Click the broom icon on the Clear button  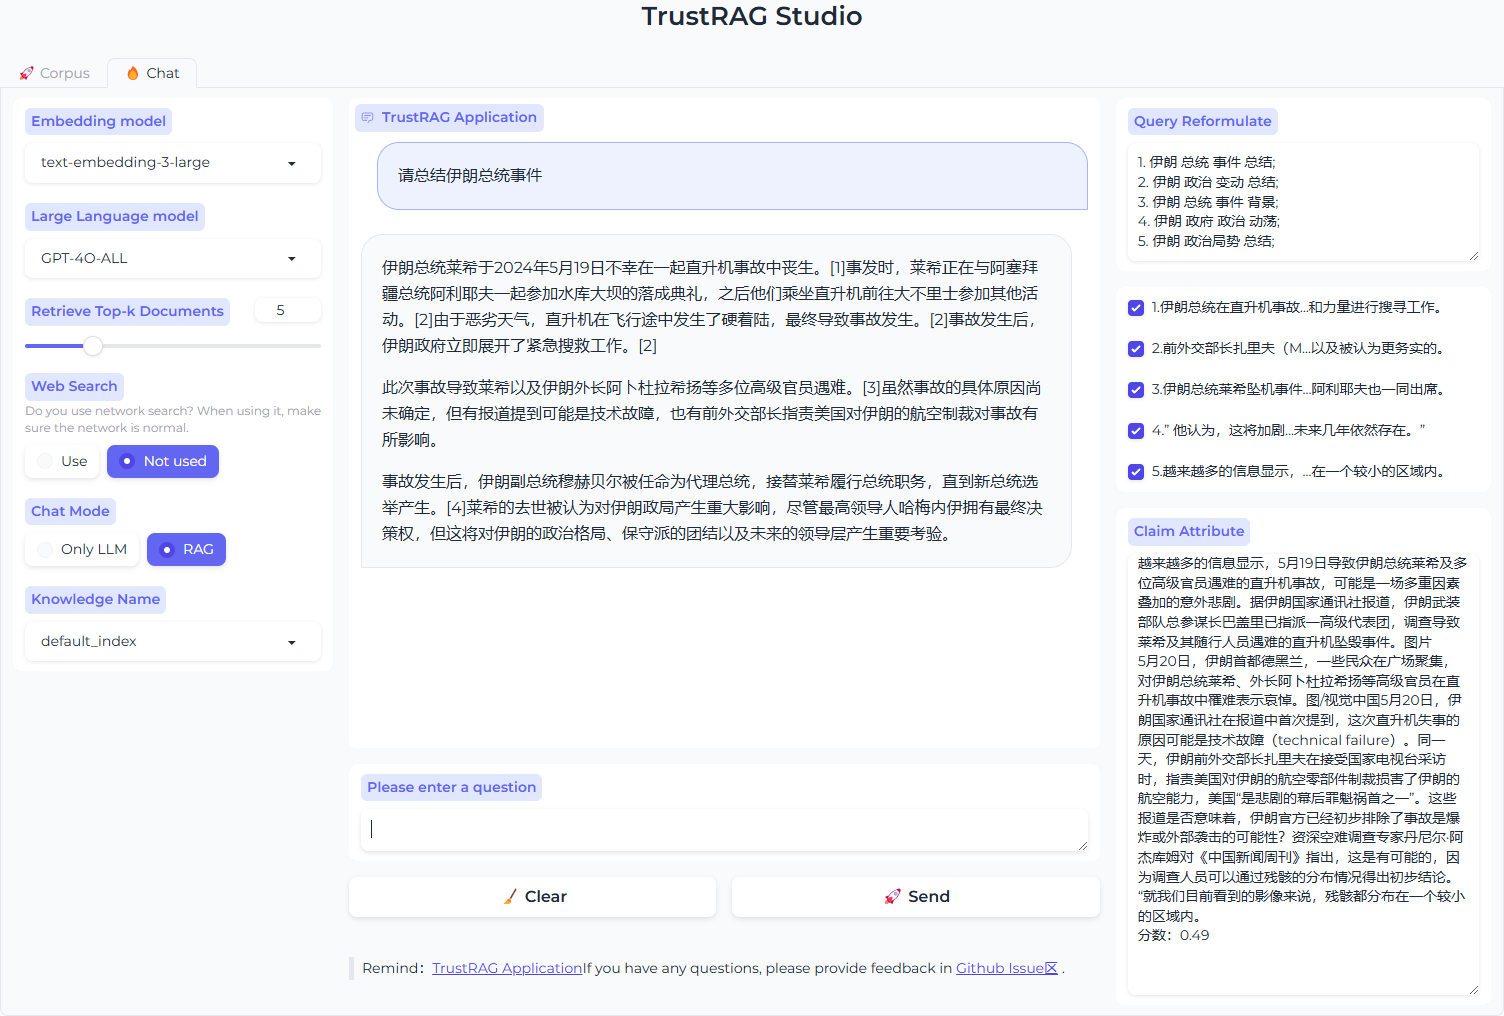click(511, 897)
